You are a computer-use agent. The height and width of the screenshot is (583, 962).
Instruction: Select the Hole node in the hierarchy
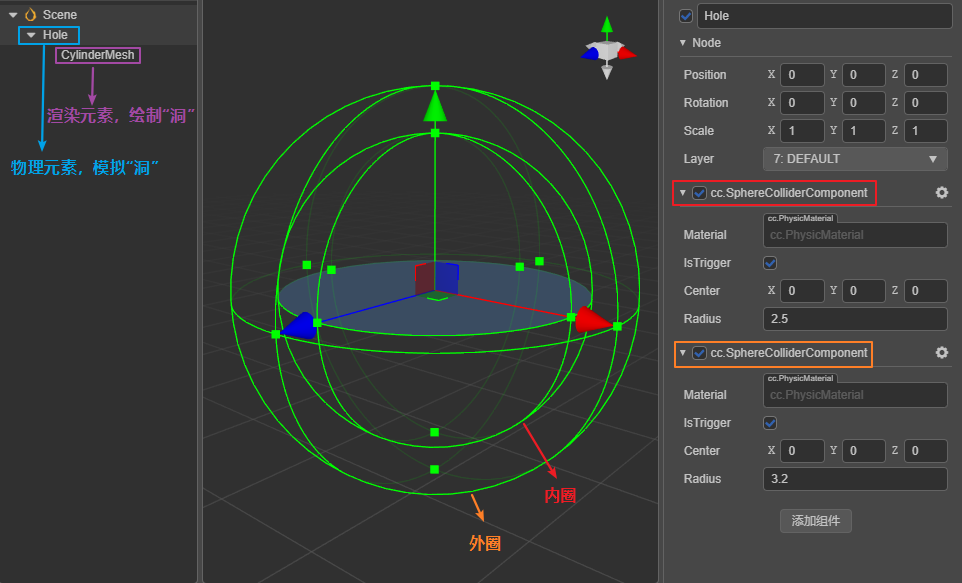click(55, 35)
